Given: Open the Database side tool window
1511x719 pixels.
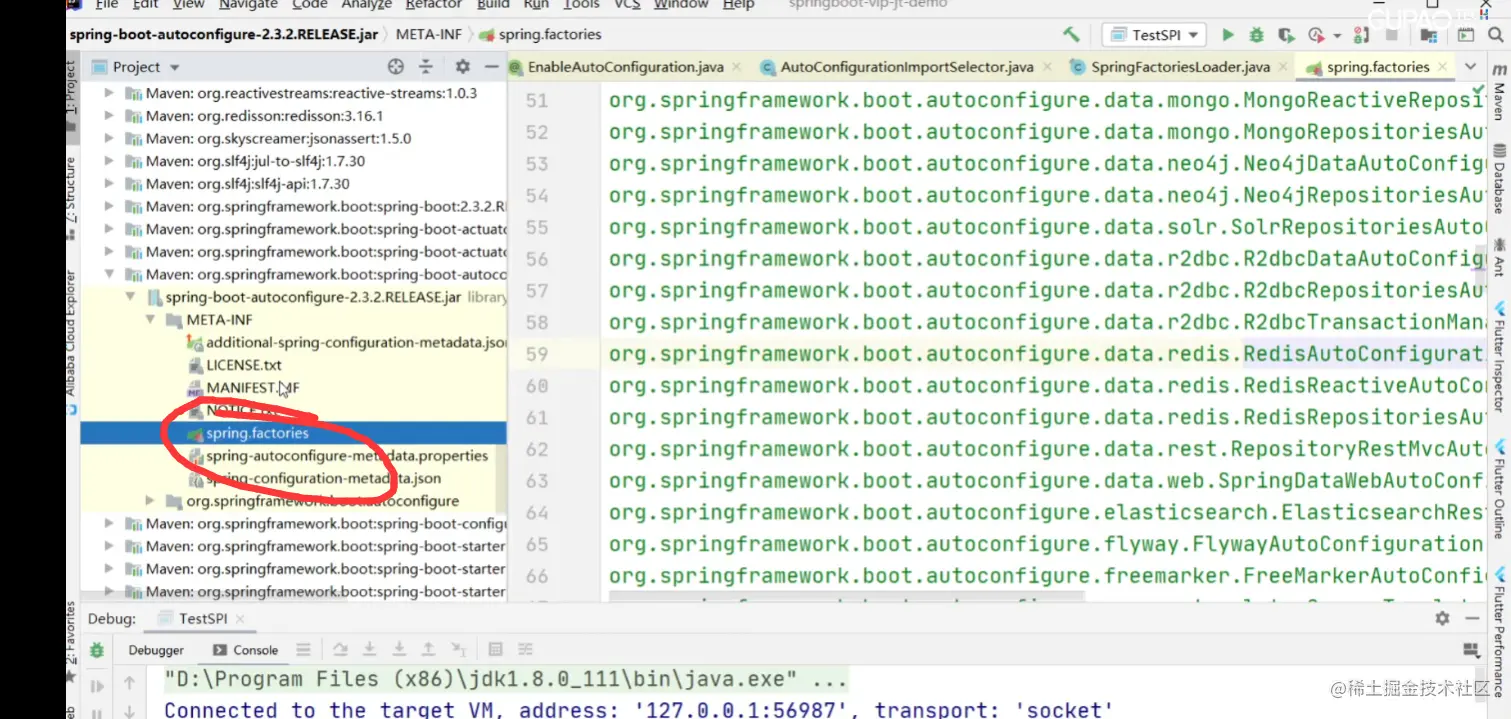Looking at the screenshot, I should 1499,178.
